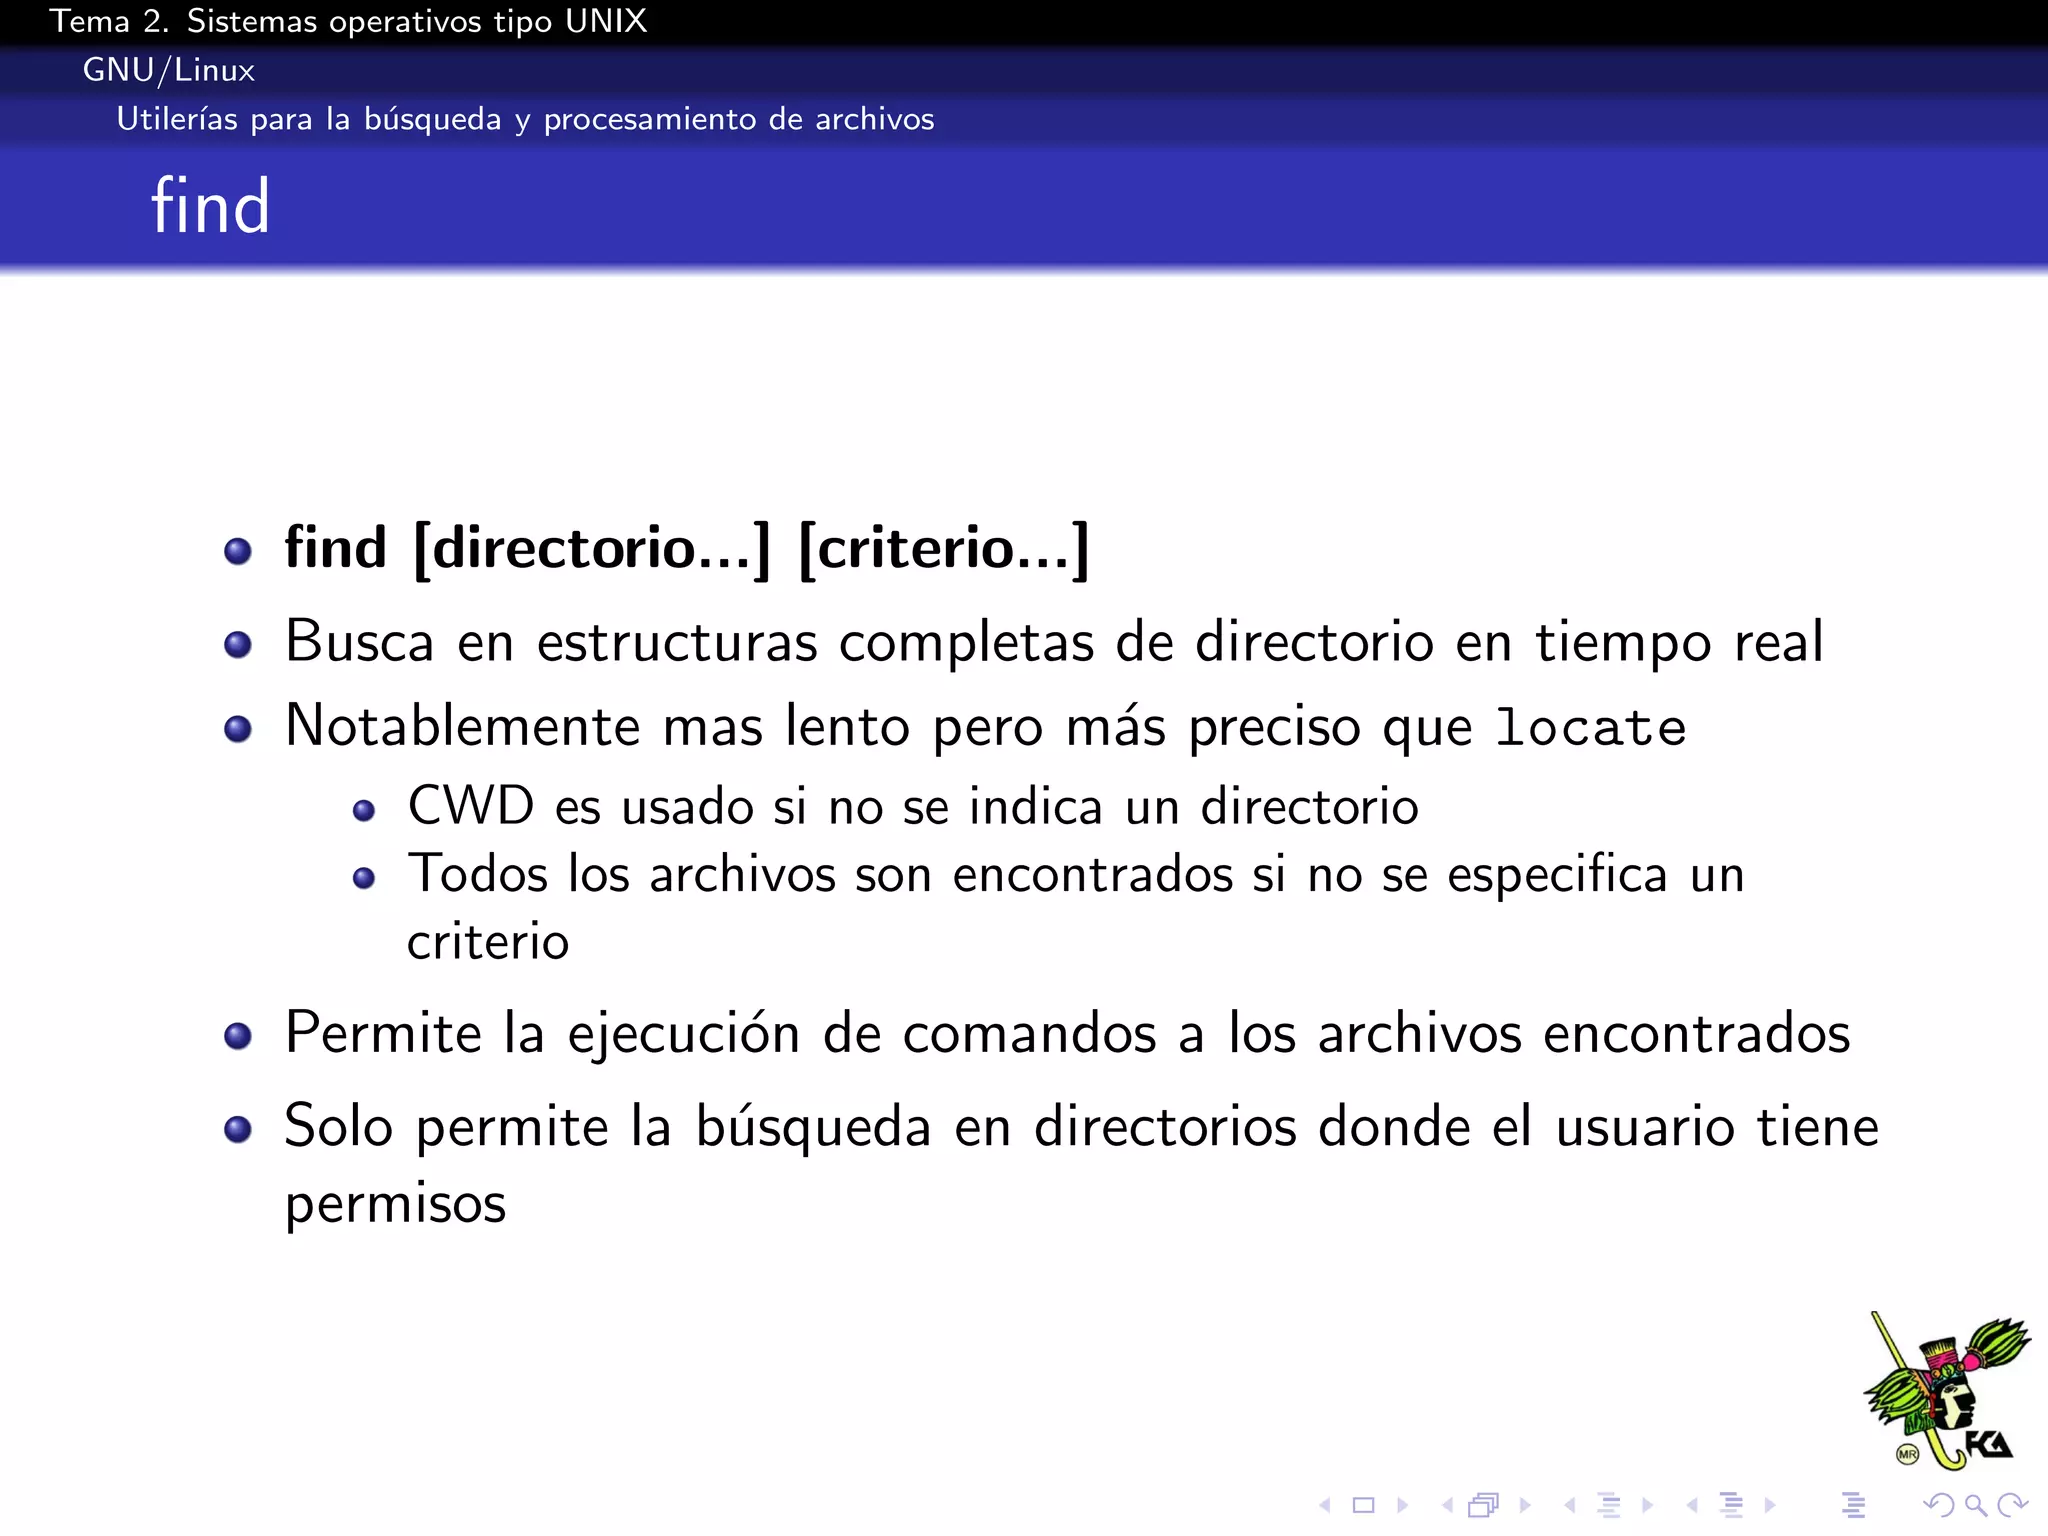
Task: Go to previous frame arrow
Action: click(x=1447, y=1505)
